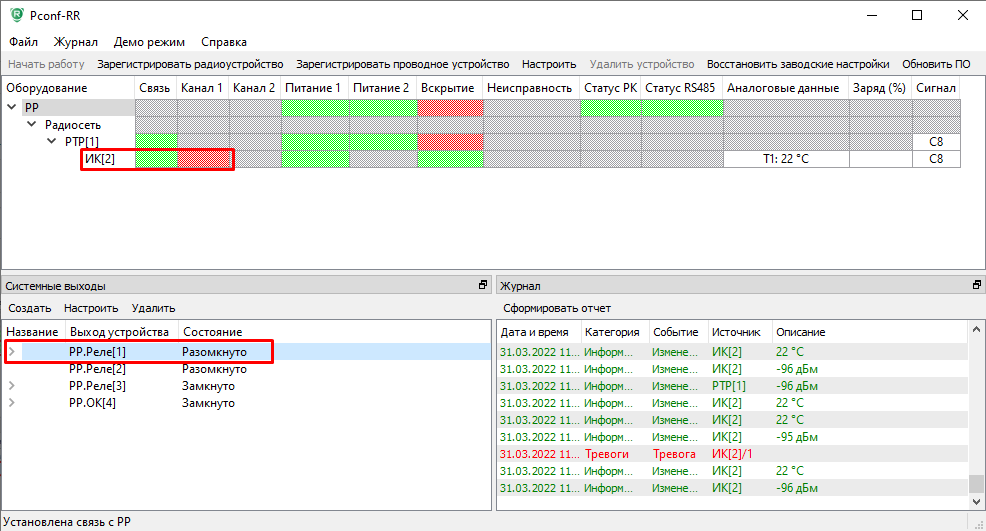Viewport: 986px width, 531px height.
Task: Expand the PP.Реле[3] output row
Action: tap(12, 386)
